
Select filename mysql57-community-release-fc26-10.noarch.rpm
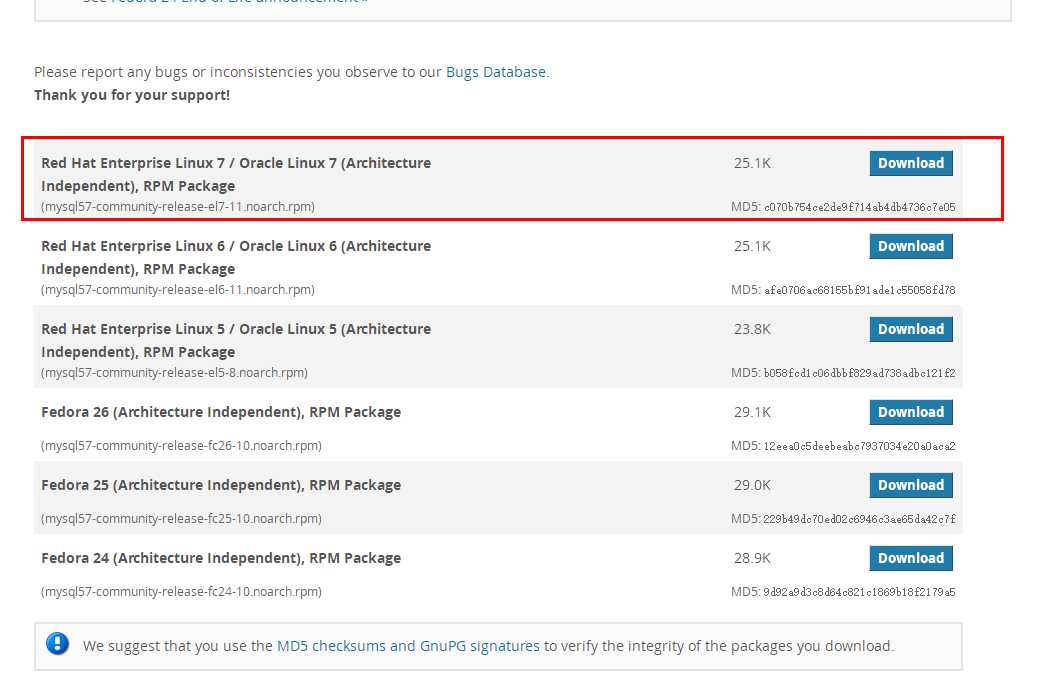(181, 446)
